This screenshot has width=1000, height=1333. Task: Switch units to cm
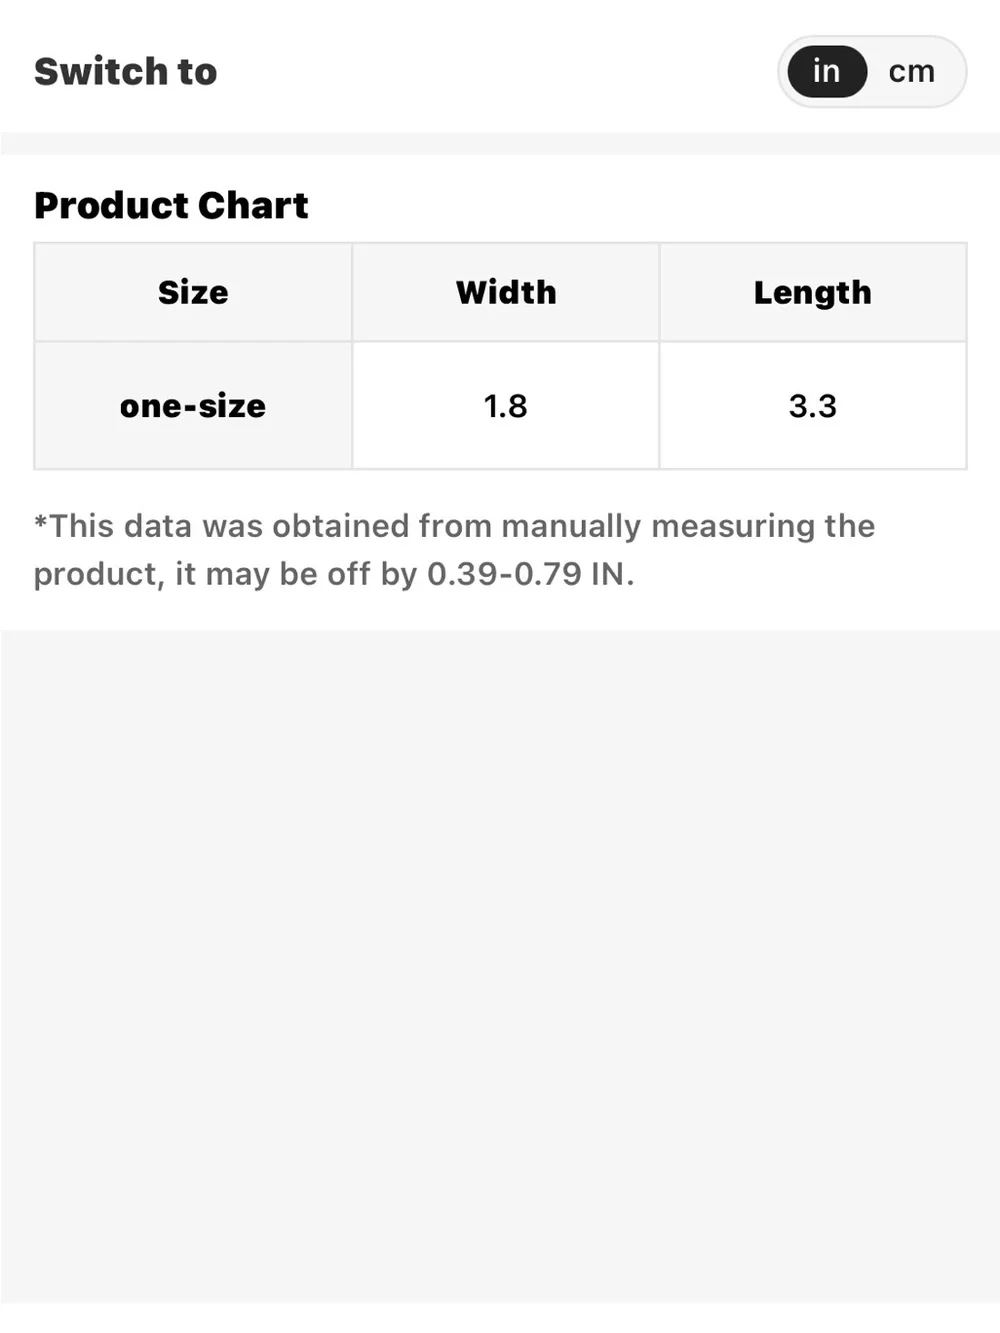point(911,71)
